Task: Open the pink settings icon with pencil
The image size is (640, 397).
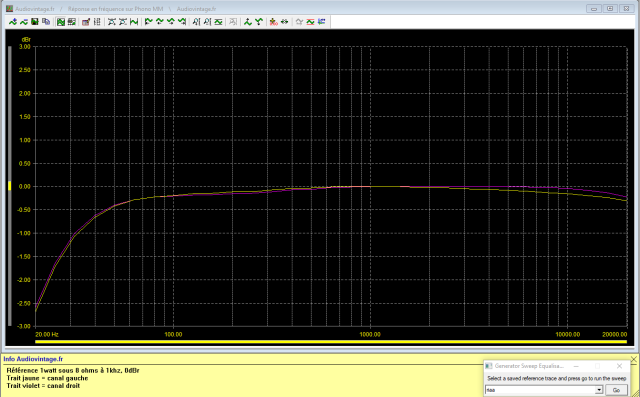Action: coord(86,22)
